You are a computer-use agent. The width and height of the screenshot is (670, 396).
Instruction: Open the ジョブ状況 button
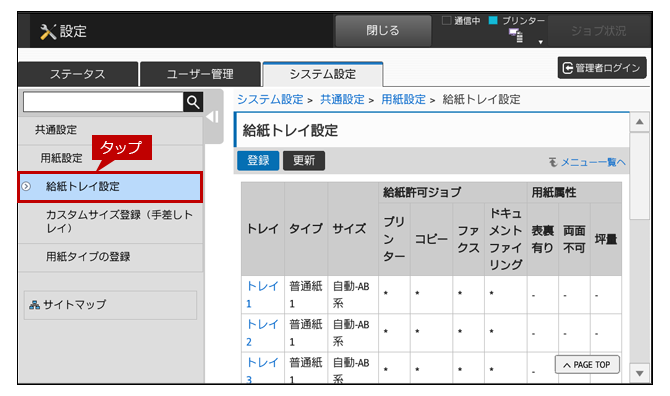[x=598, y=31]
